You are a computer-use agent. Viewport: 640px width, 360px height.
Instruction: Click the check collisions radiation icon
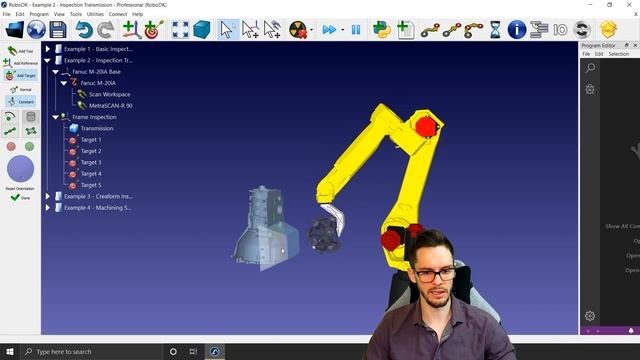298,30
